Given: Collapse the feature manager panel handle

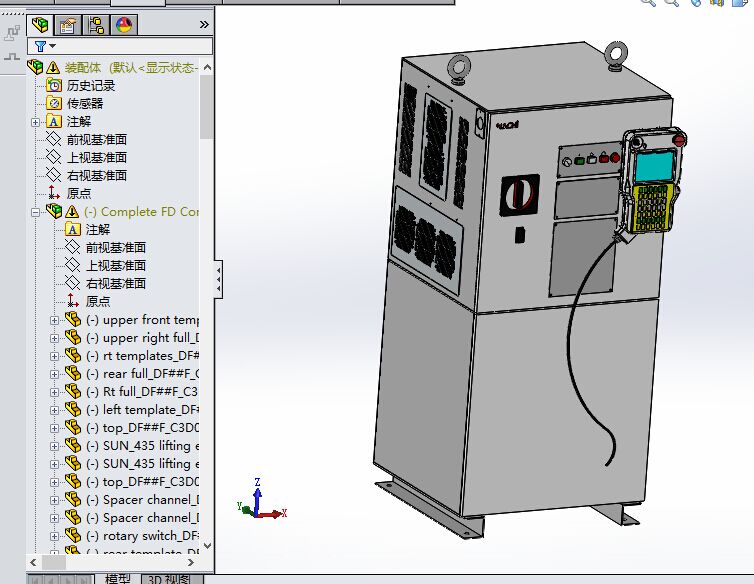Looking at the screenshot, I should pyautogui.click(x=219, y=279).
